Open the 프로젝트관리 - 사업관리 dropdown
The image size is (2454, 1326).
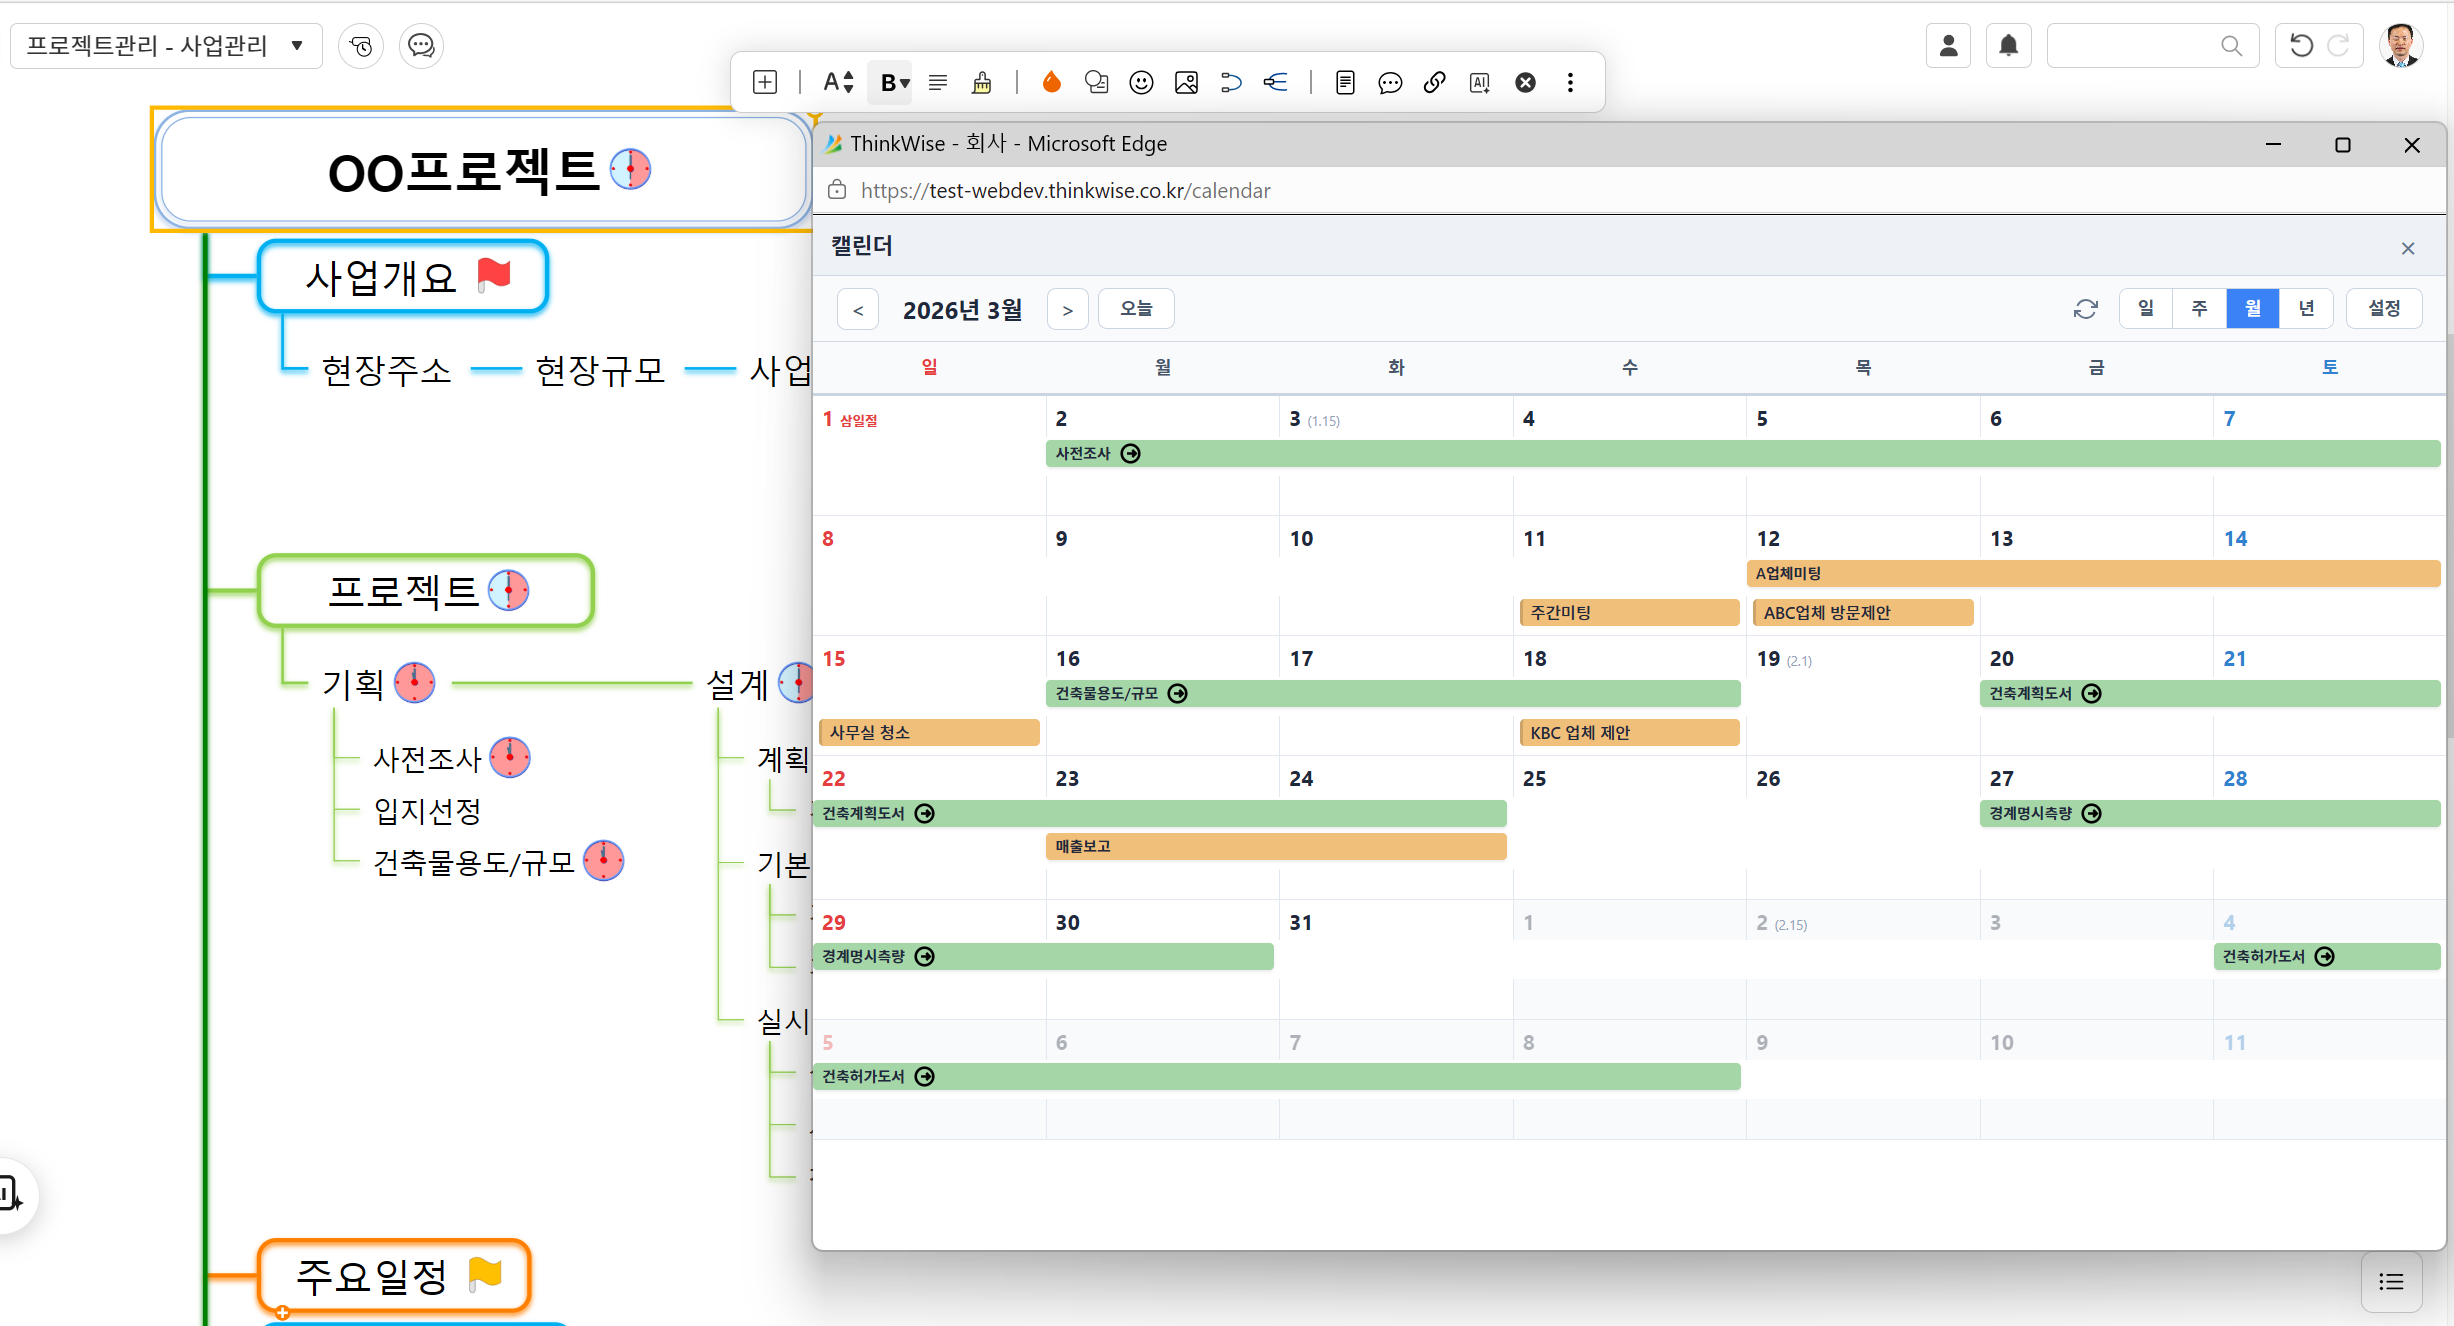[166, 46]
